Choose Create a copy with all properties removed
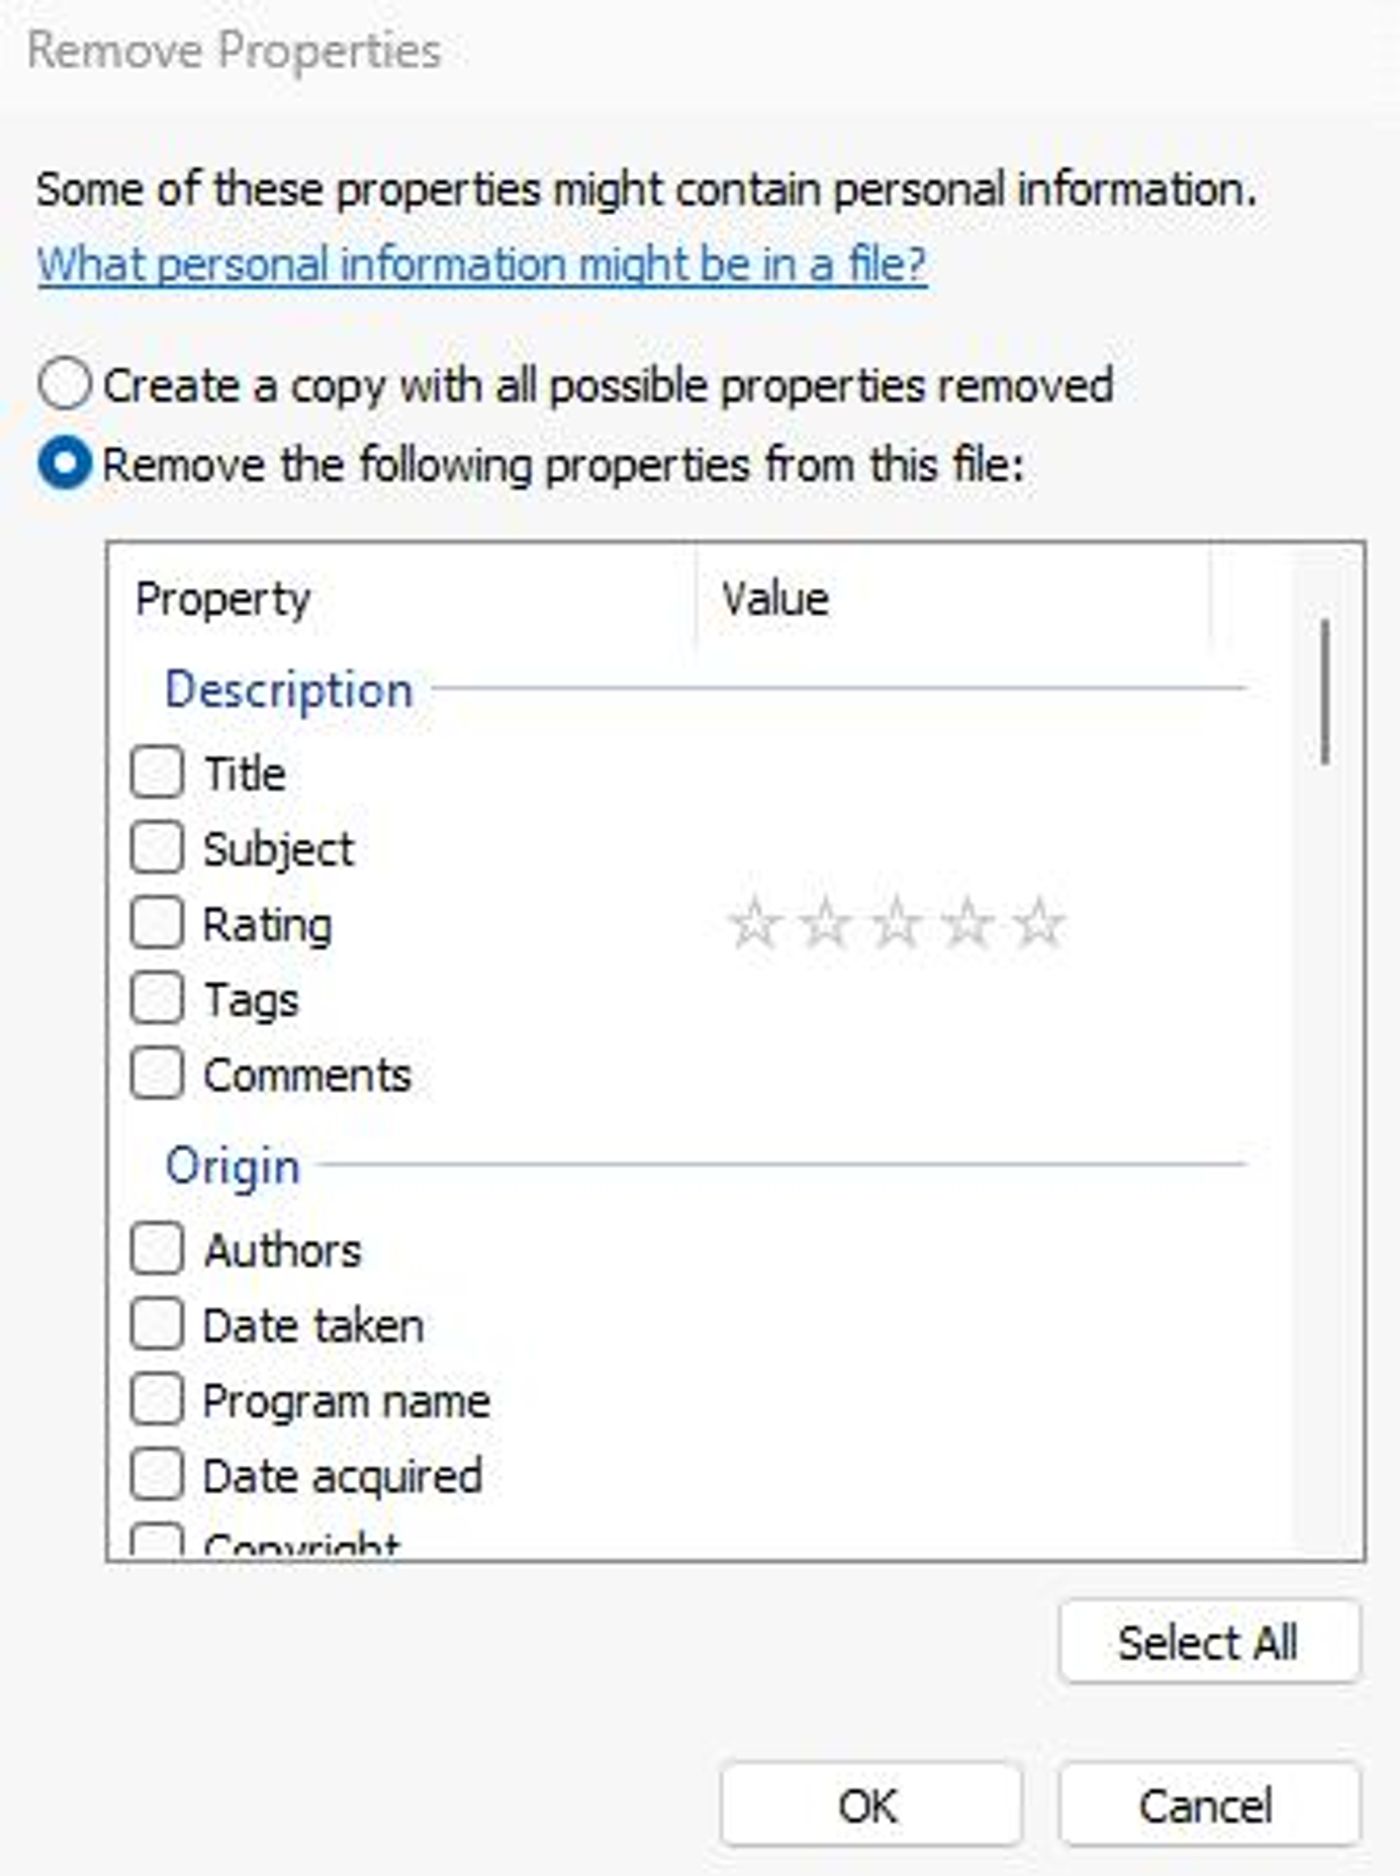Viewport: 1400px width, 1876px height. point(65,385)
